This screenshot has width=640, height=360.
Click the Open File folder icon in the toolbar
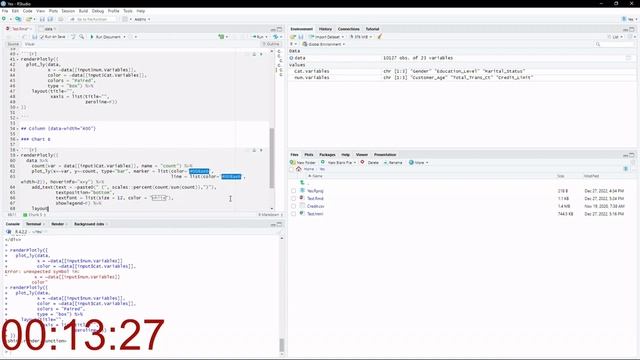pos(29,19)
